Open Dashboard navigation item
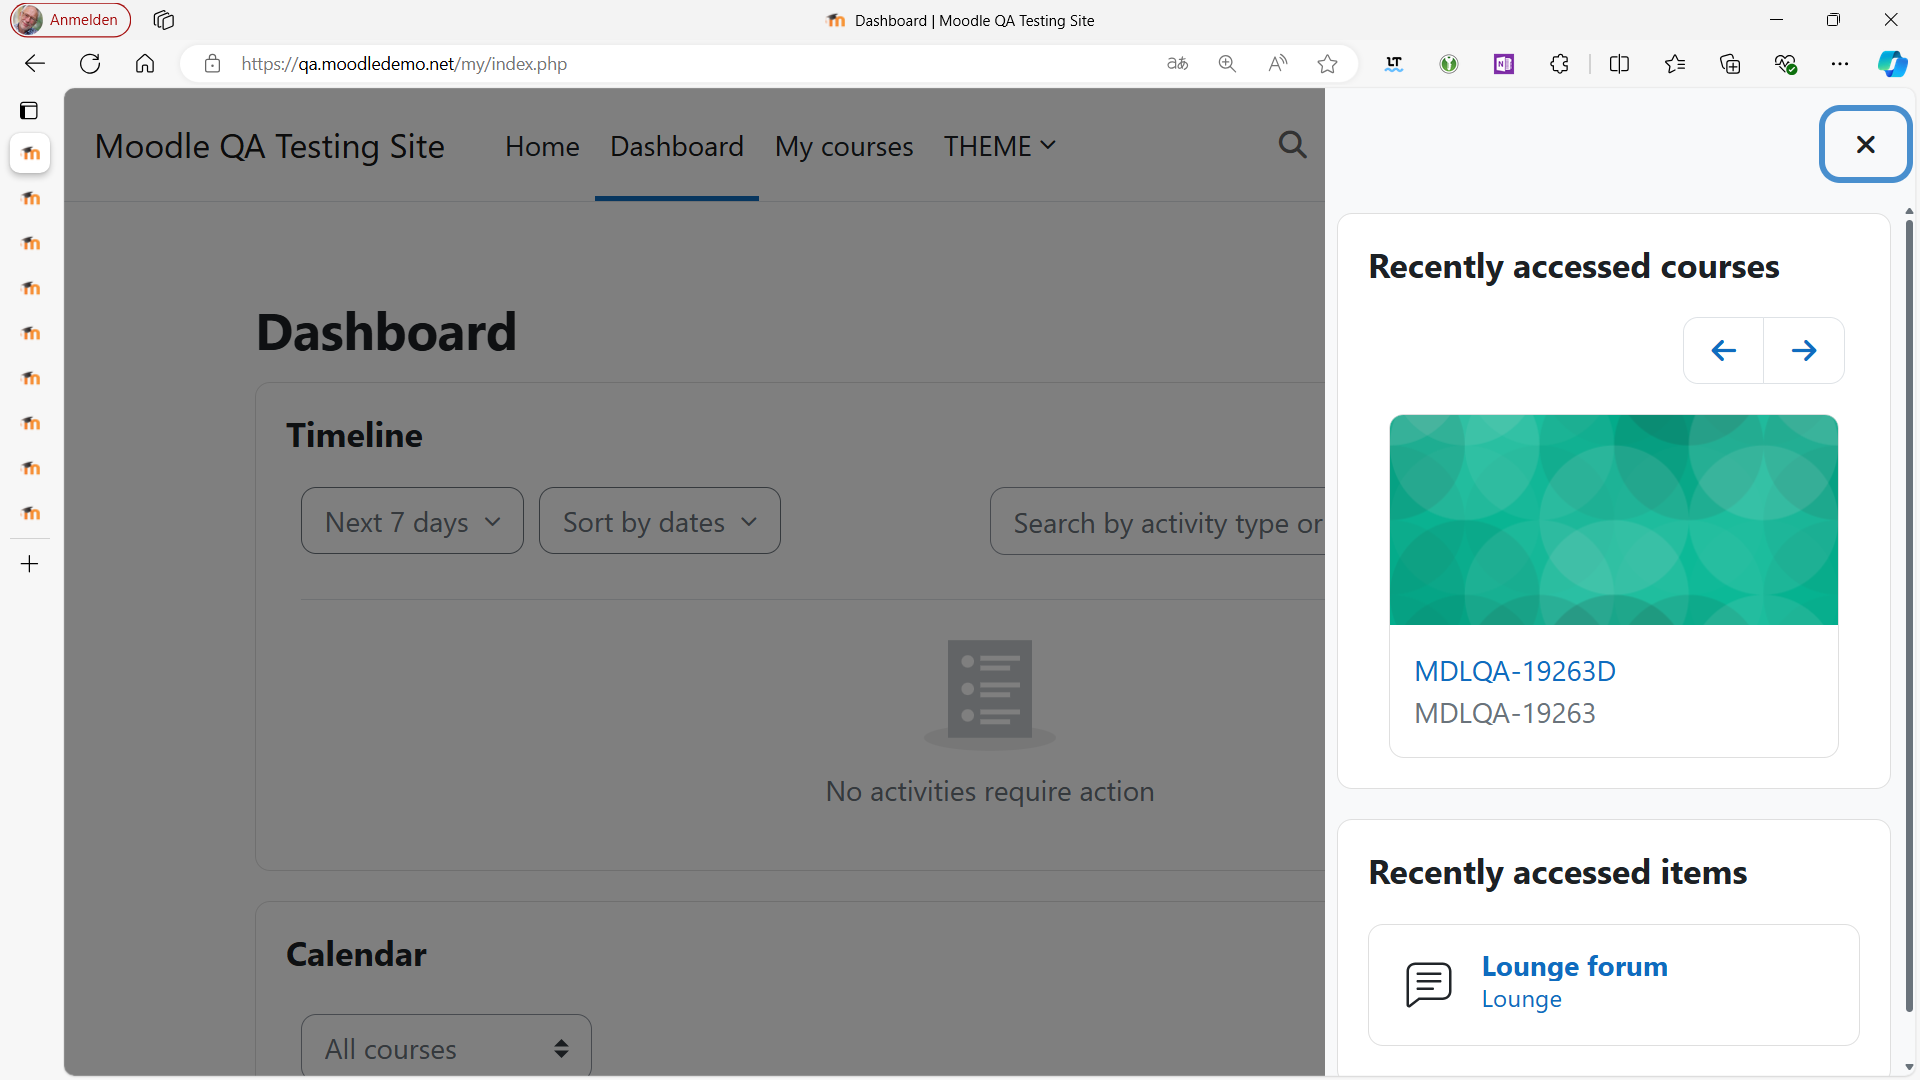The height and width of the screenshot is (1080, 1920). tap(677, 146)
